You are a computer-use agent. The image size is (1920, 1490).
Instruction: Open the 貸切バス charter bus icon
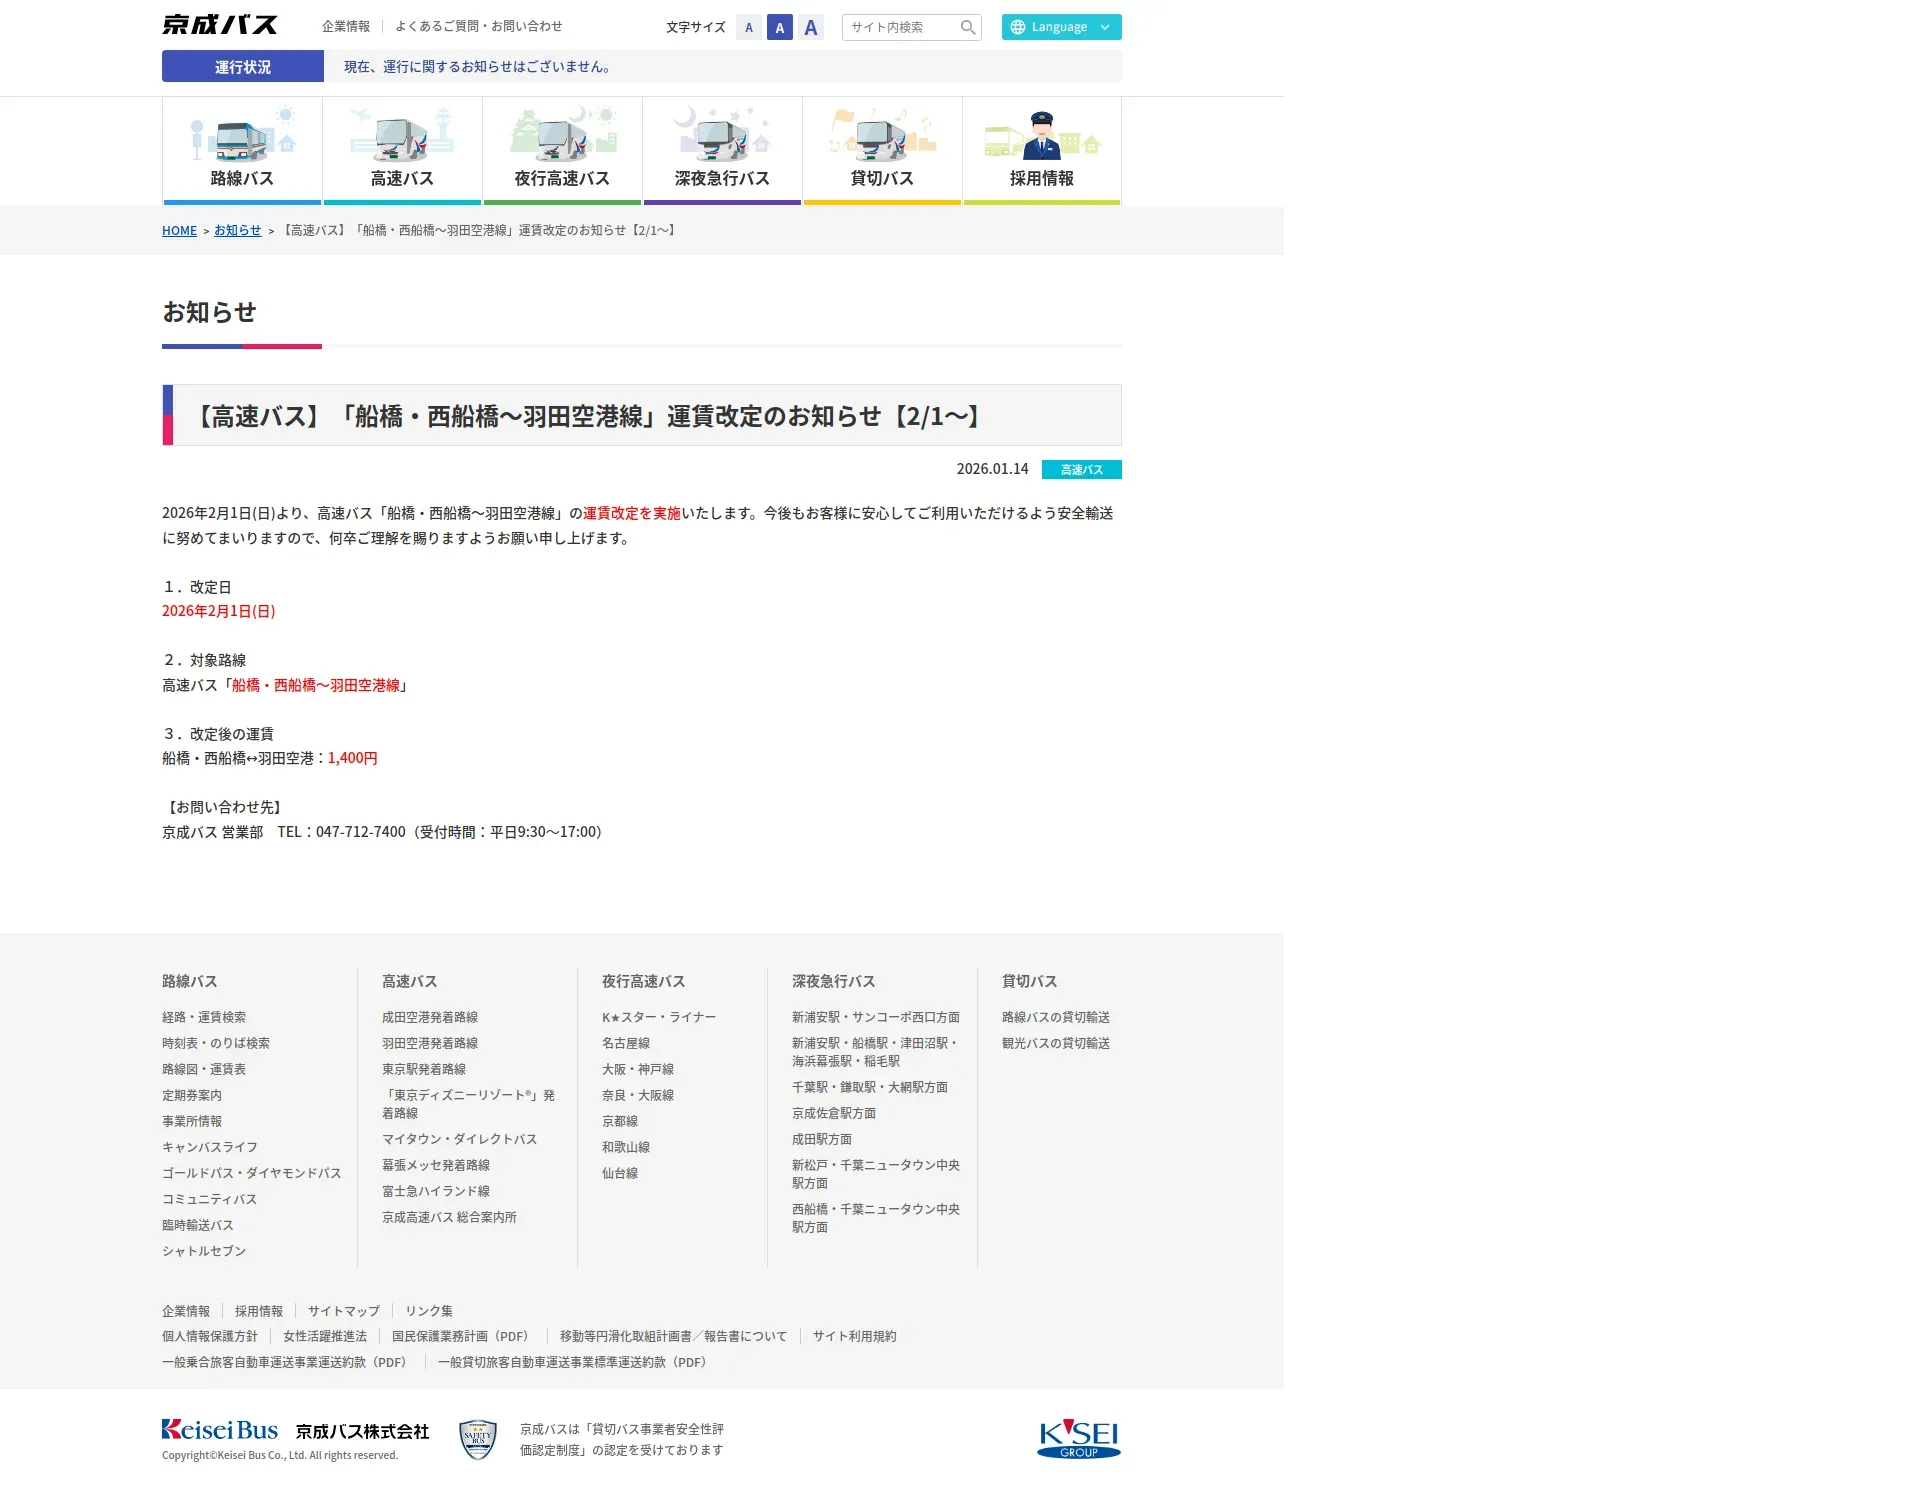pyautogui.click(x=882, y=138)
